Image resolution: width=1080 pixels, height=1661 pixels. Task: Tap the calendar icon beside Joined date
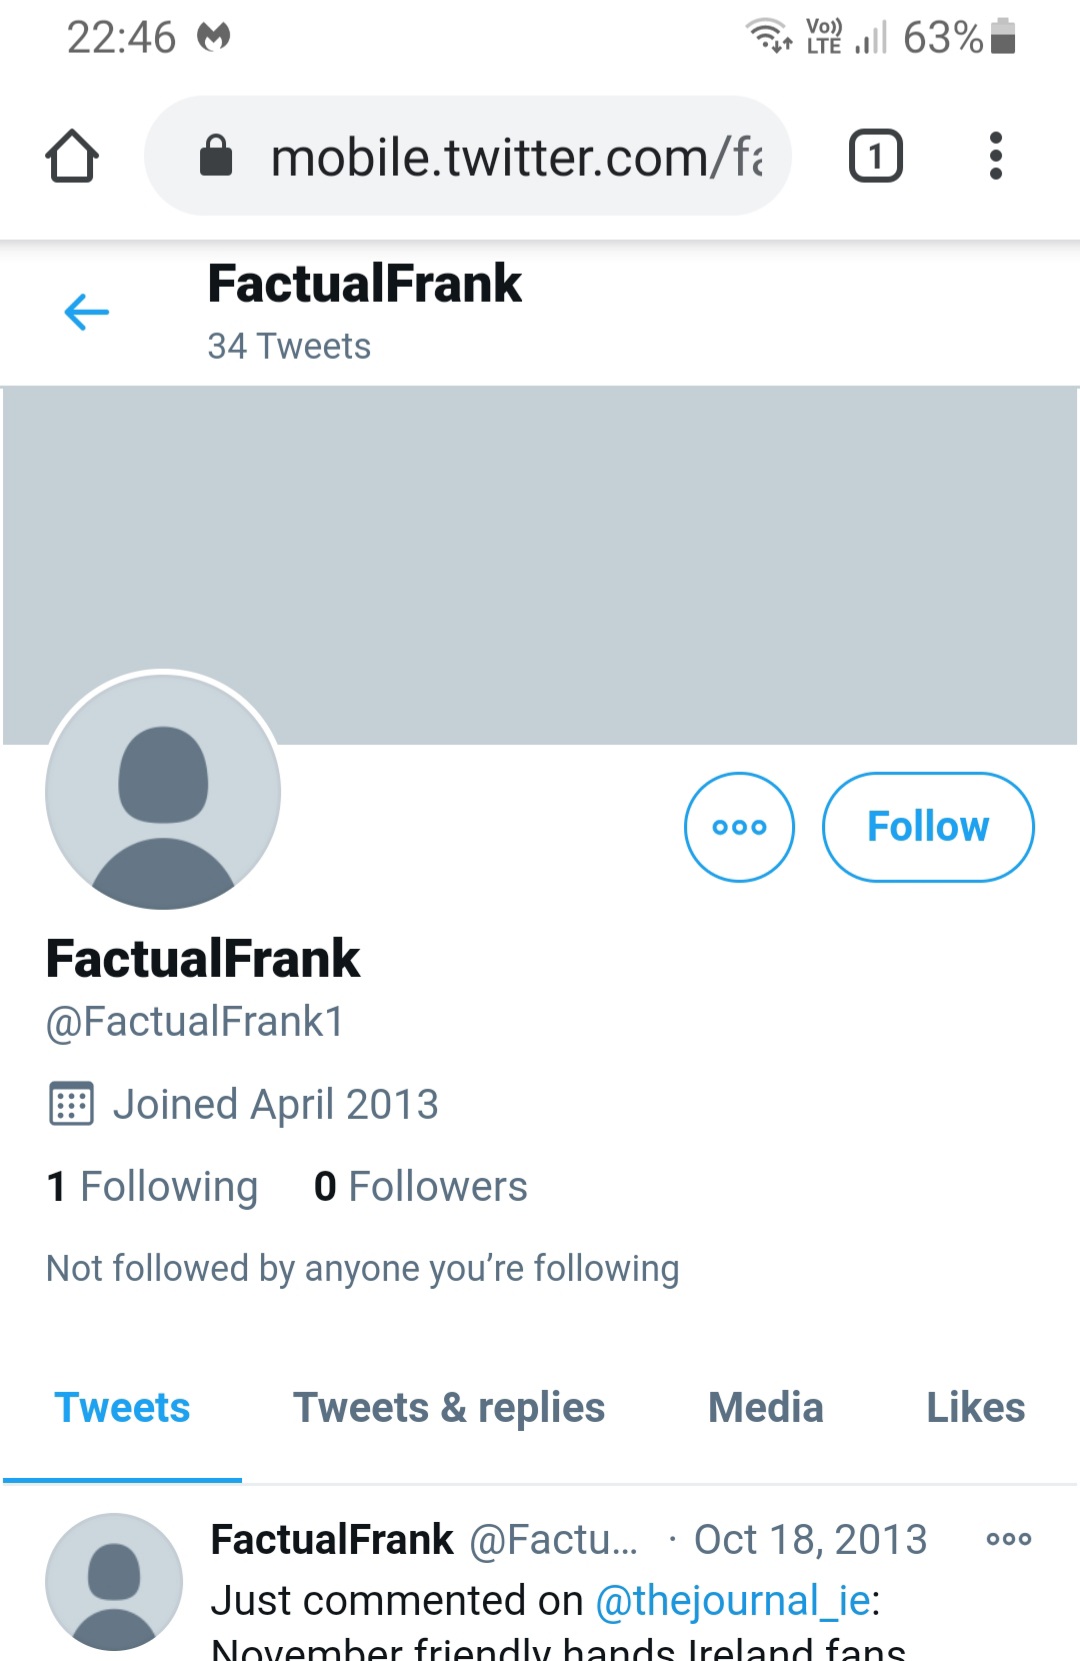[71, 1104]
